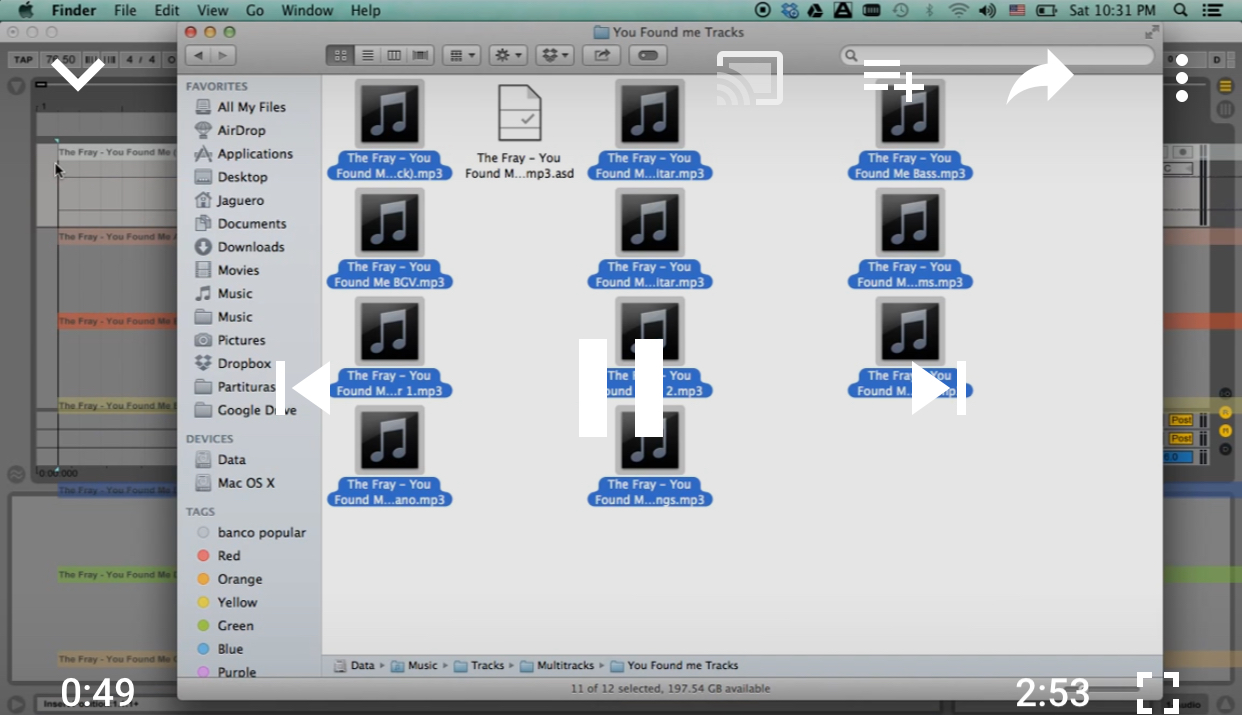
Task: Open the Go menu
Action: coord(254,10)
